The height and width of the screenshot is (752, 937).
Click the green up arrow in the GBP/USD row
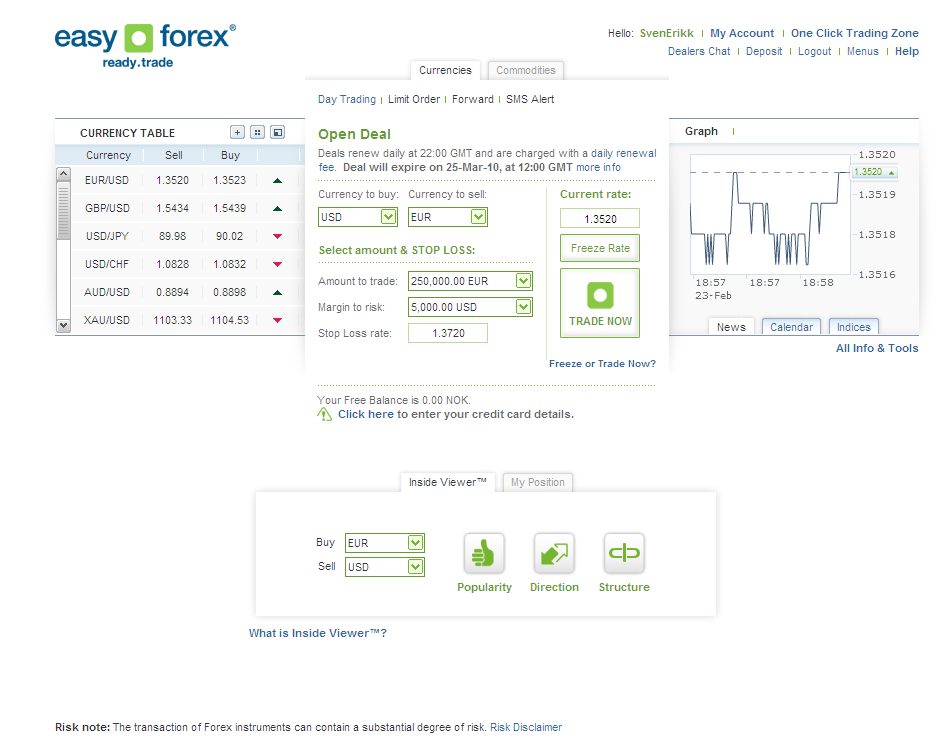pyautogui.click(x=277, y=209)
